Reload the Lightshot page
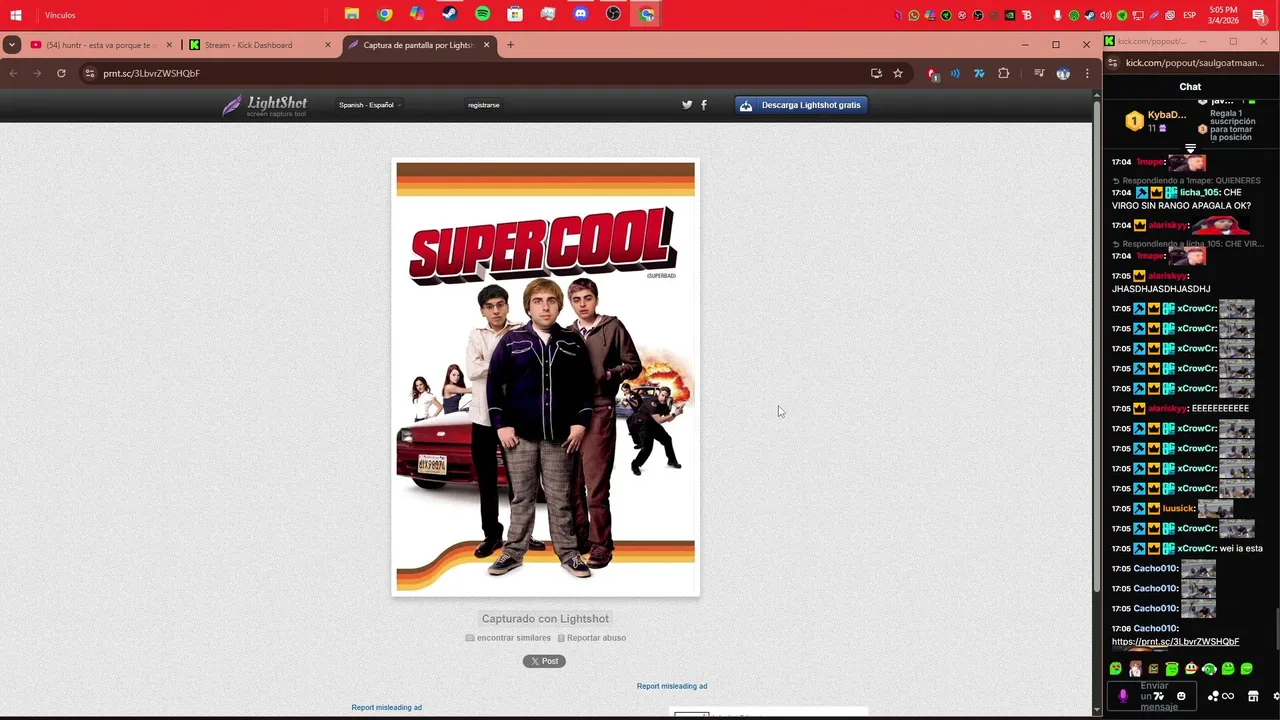Viewport: 1280px width, 720px height. point(61,73)
